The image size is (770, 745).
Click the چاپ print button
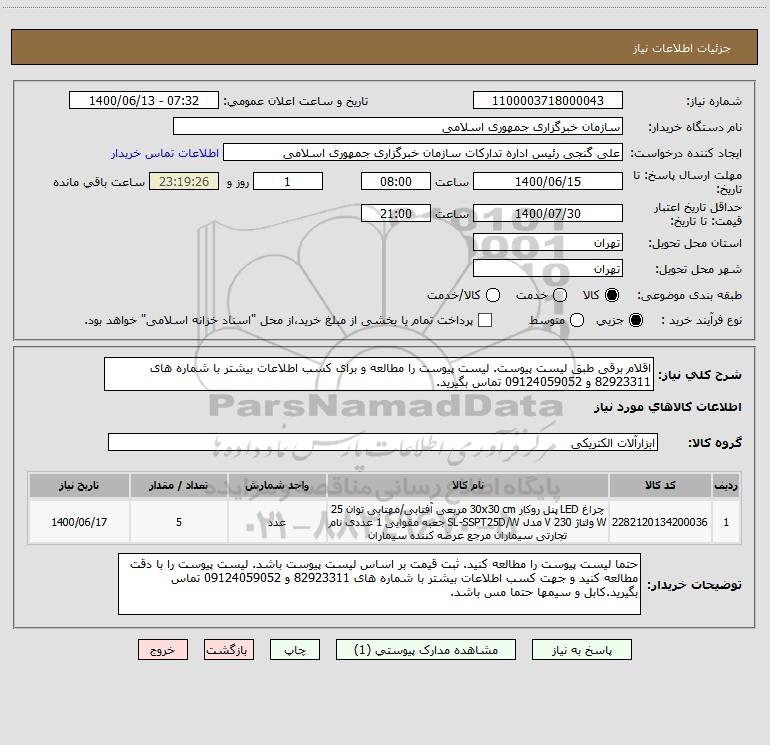coord(295,650)
